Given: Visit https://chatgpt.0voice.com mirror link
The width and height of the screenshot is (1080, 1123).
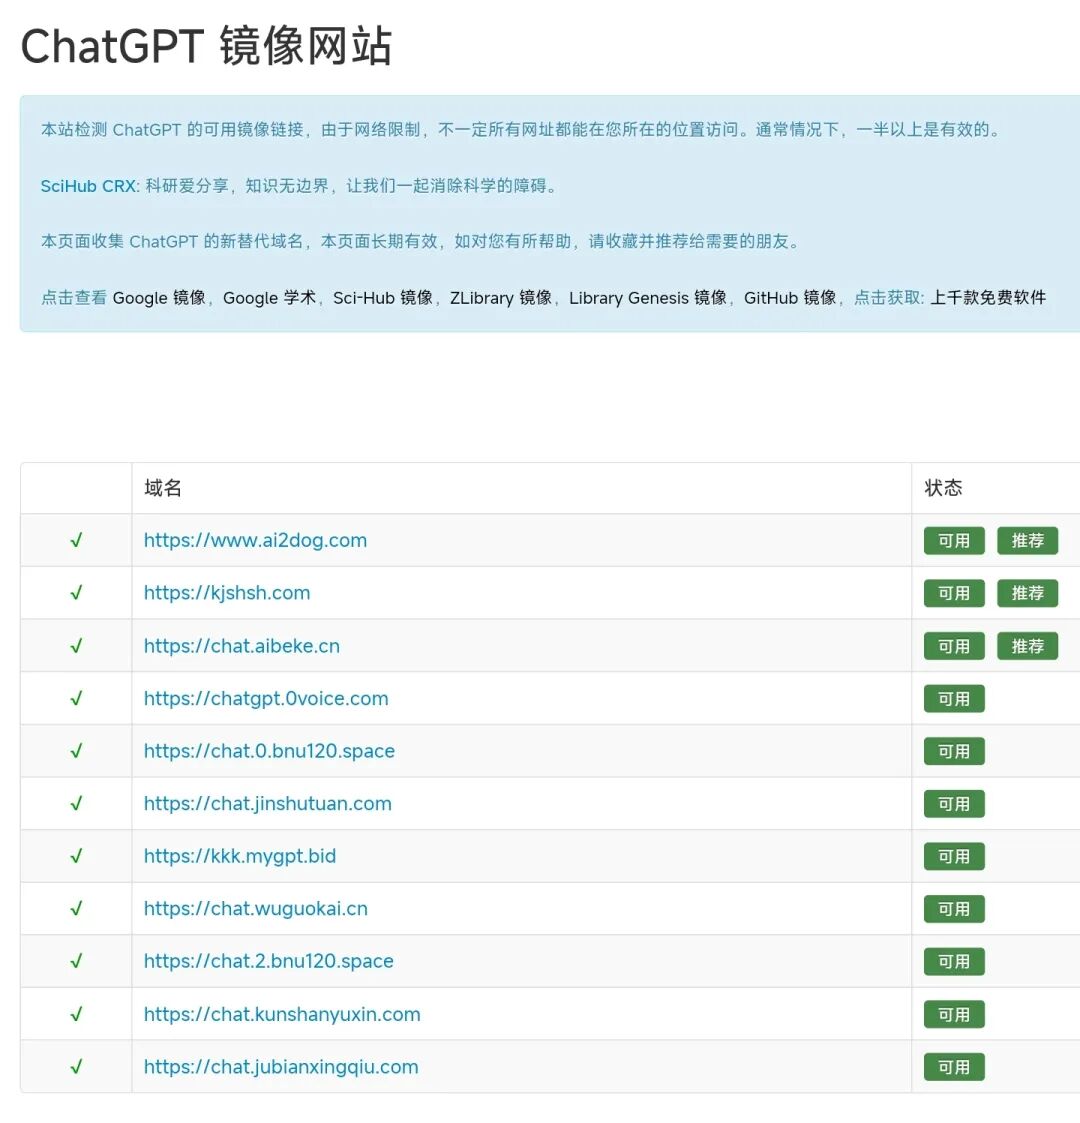Looking at the screenshot, I should 266,698.
